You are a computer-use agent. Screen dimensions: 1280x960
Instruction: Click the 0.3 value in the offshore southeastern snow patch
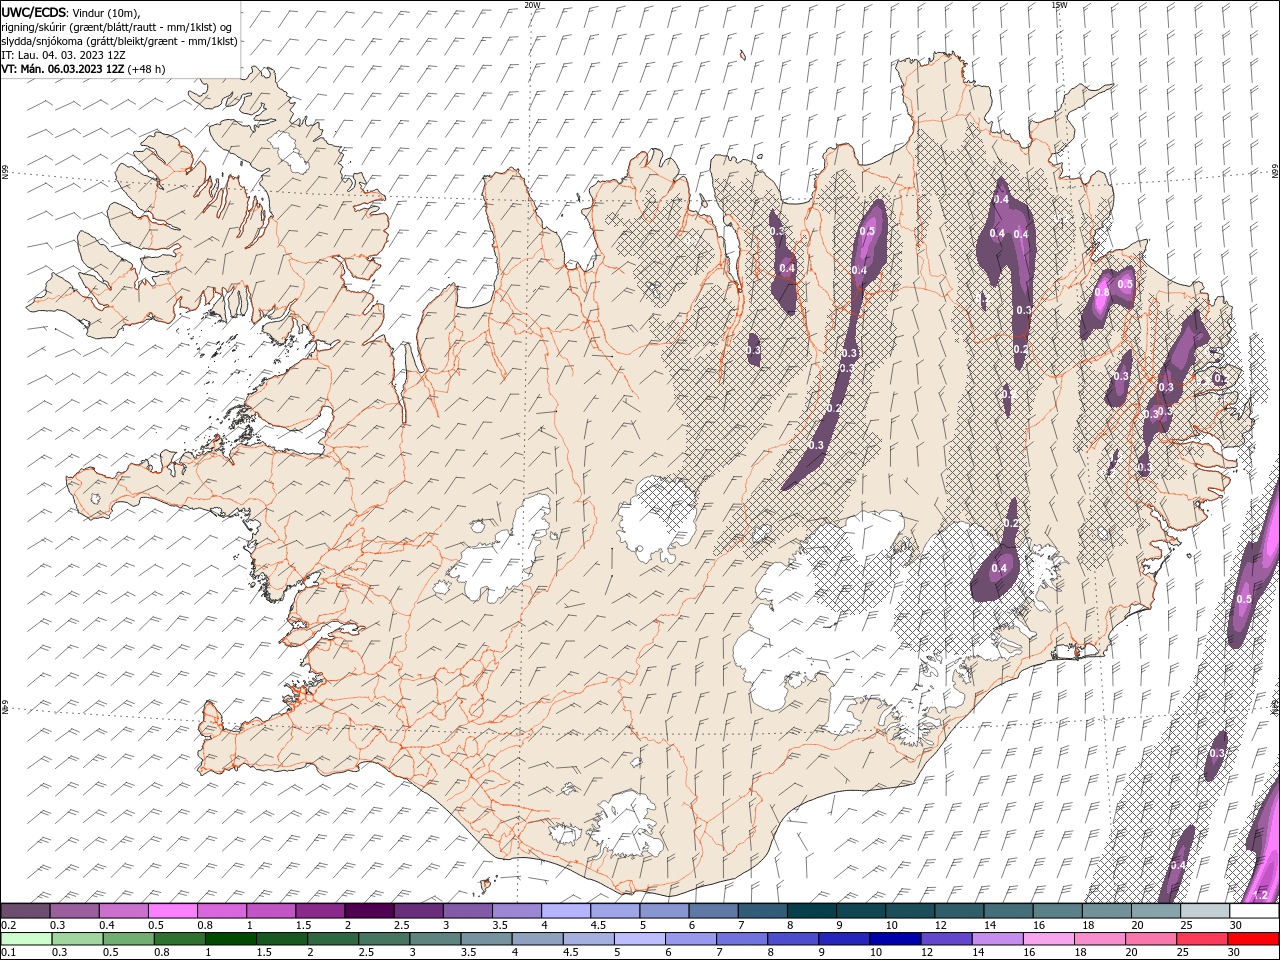[x=1217, y=753]
